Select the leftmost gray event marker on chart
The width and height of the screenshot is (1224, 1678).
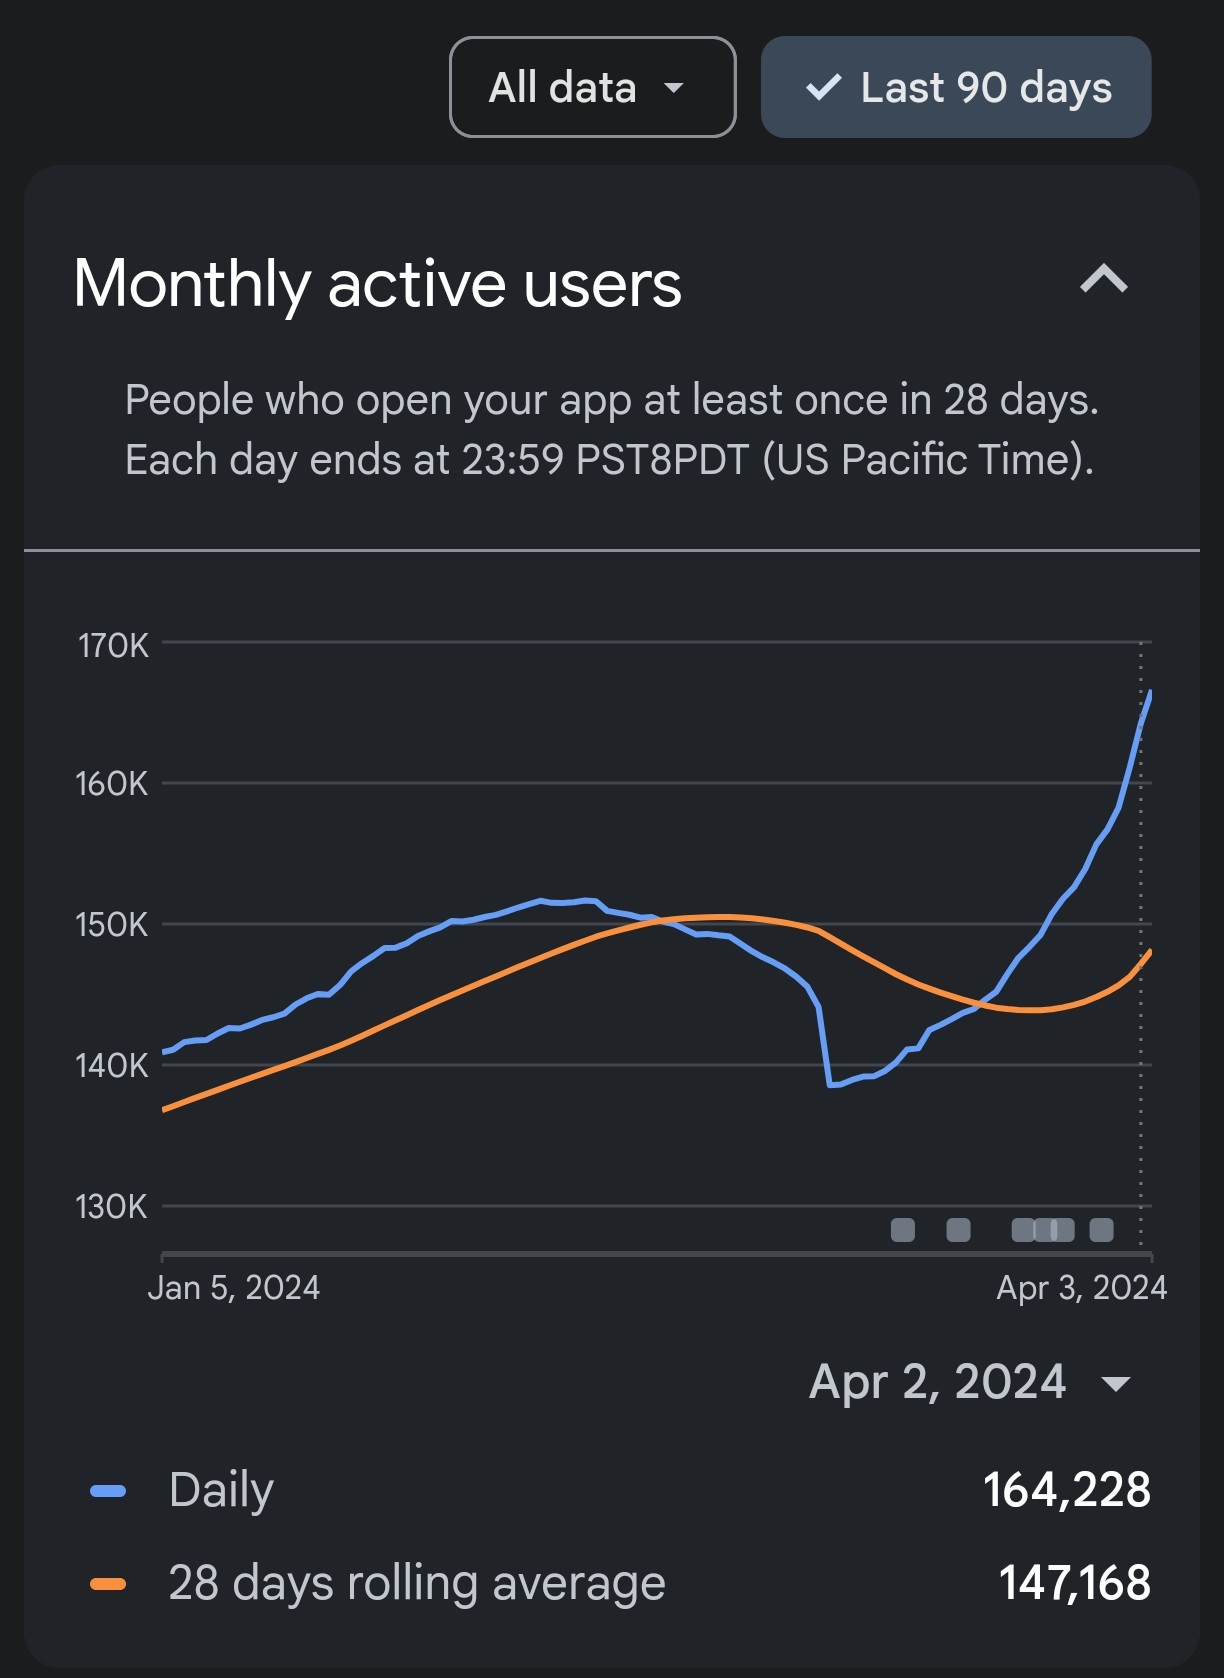coord(903,1230)
